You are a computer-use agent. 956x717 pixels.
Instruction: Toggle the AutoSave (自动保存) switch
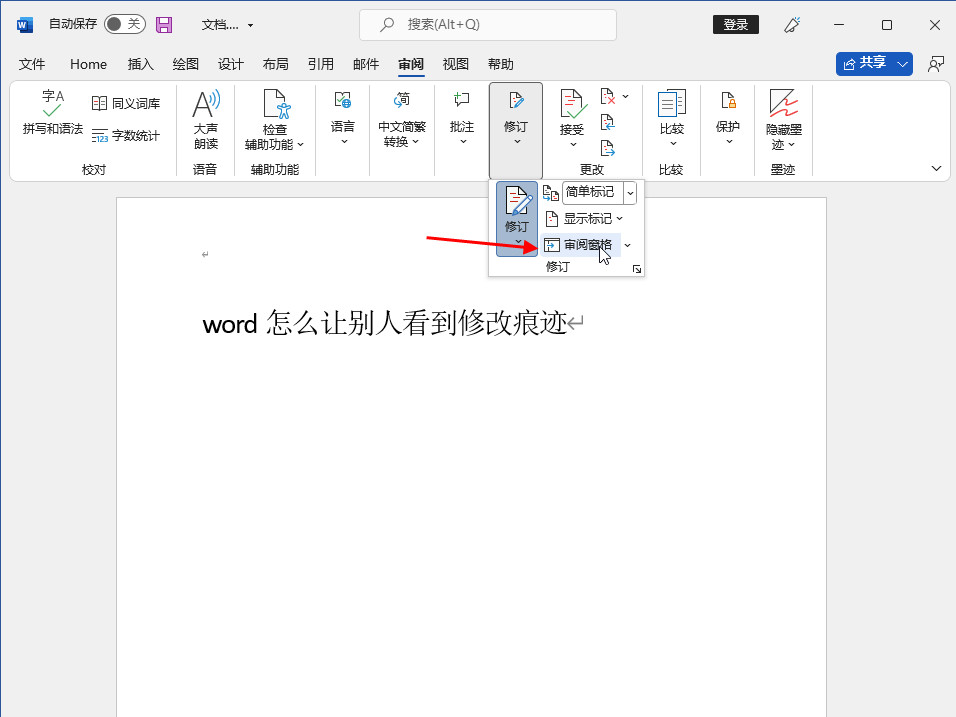pos(124,24)
